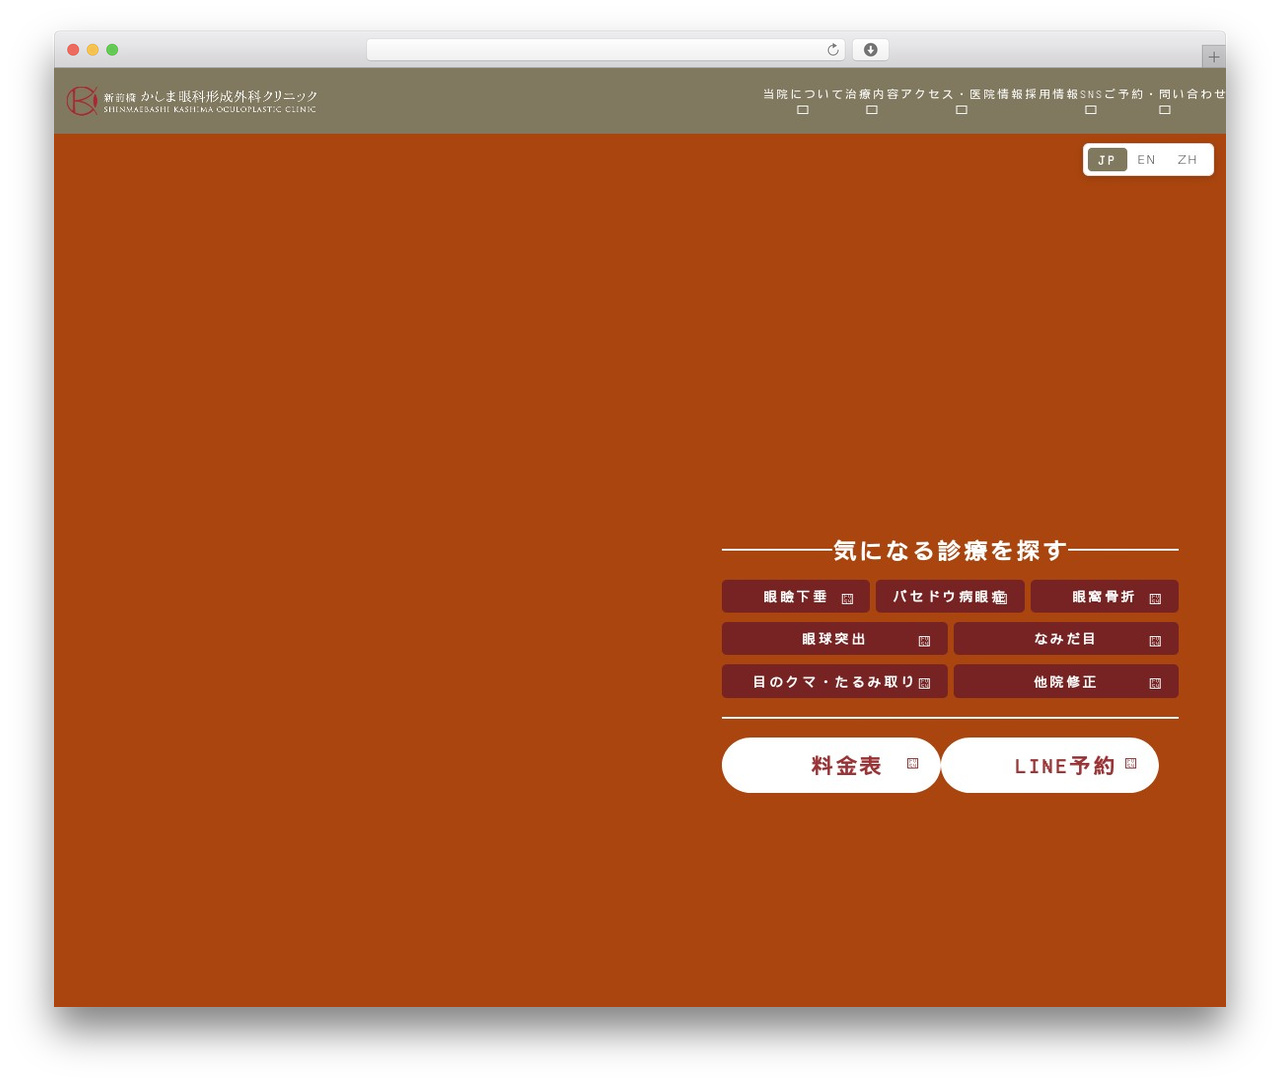
Task: Click arrow icon on 眼球突出 button
Action: coord(924,641)
